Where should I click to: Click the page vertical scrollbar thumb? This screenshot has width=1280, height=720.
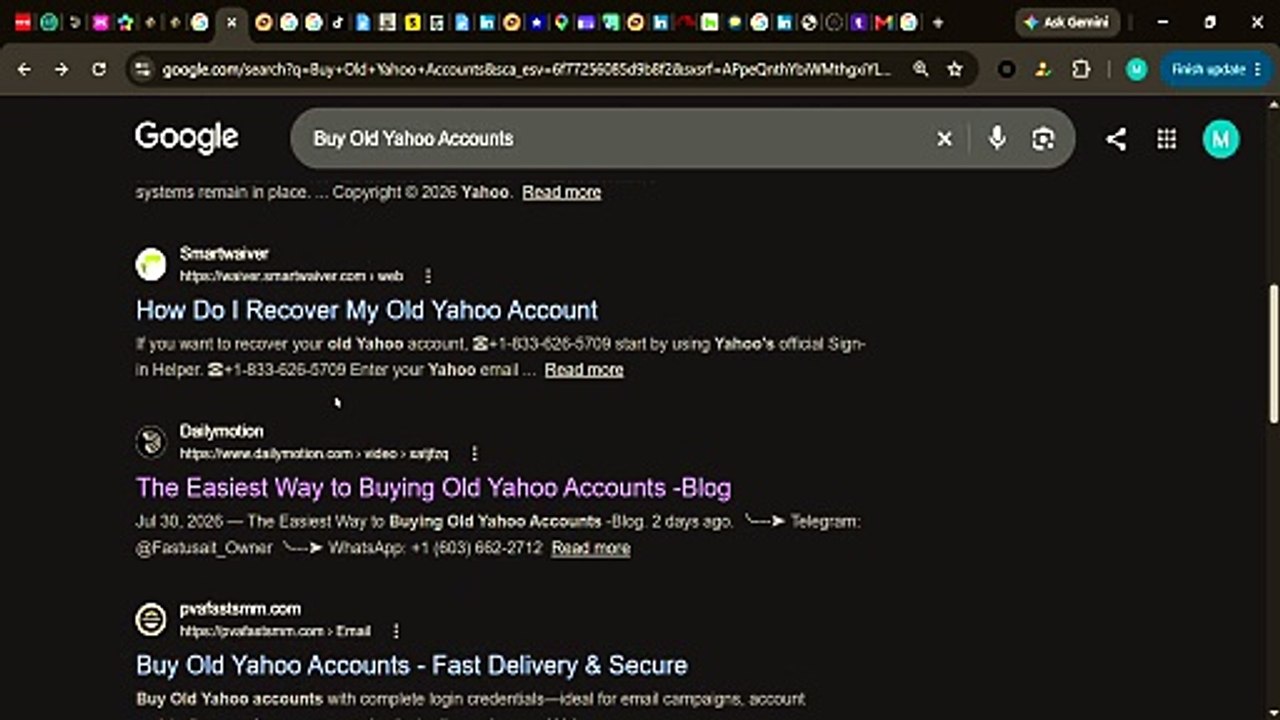coord(1274,352)
